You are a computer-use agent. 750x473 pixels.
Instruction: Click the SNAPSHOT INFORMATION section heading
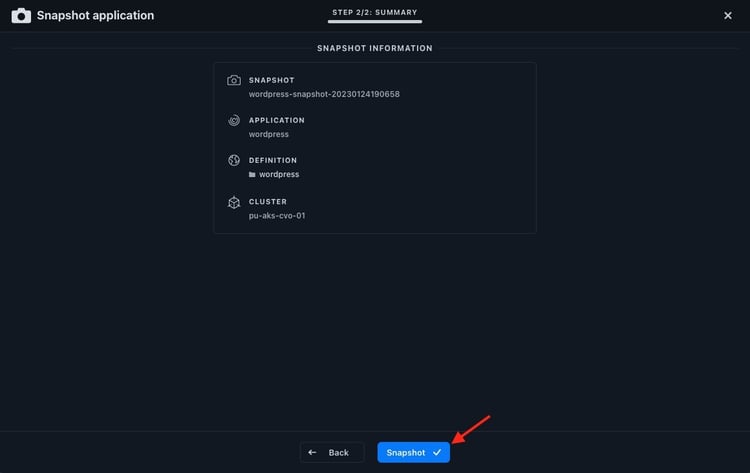375,48
